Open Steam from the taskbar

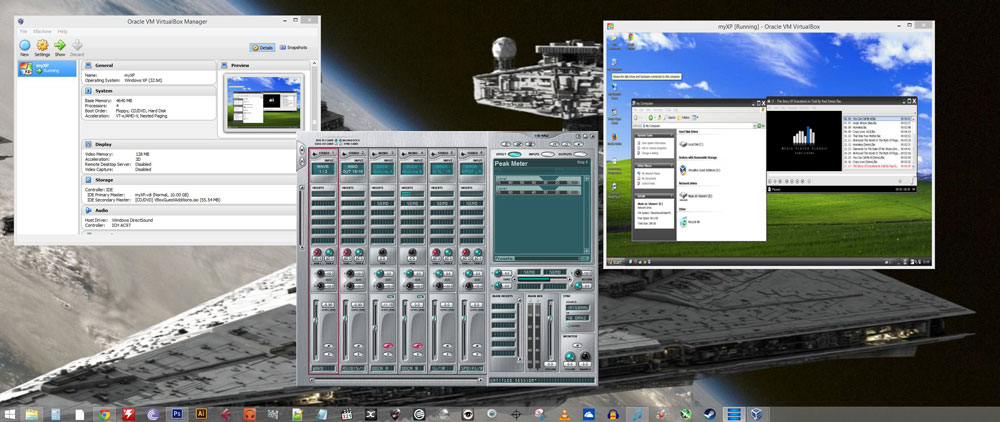[x=709, y=414]
